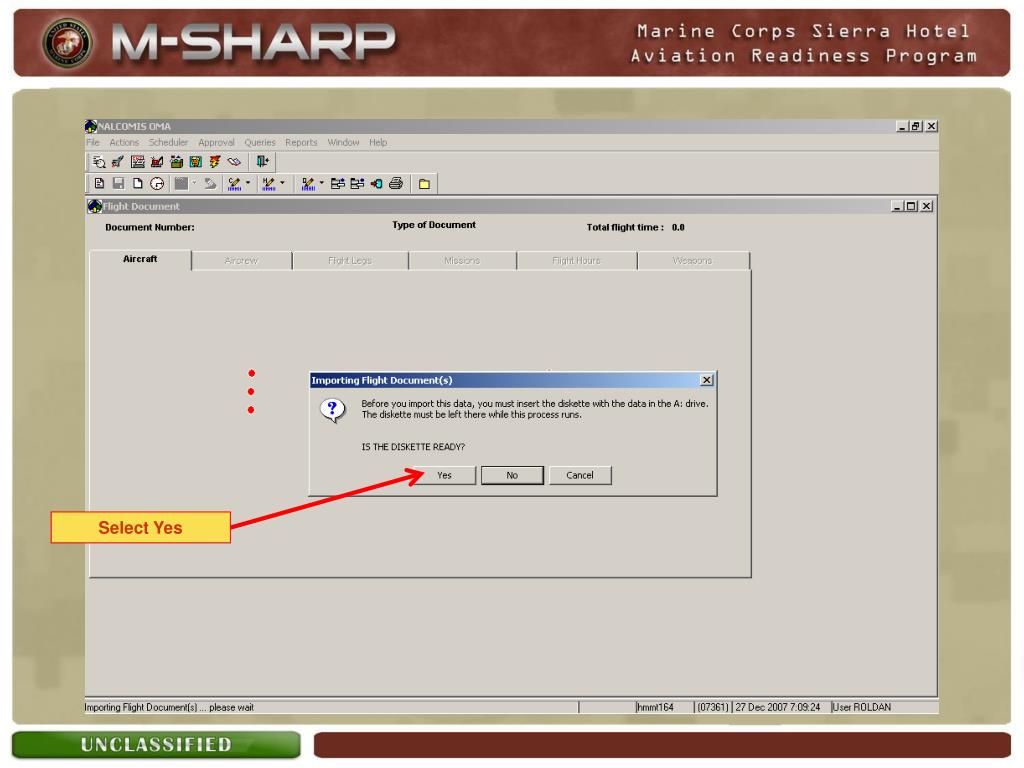Click the red aircraft tool icon
The width and height of the screenshot is (1024, 768).
[118, 162]
